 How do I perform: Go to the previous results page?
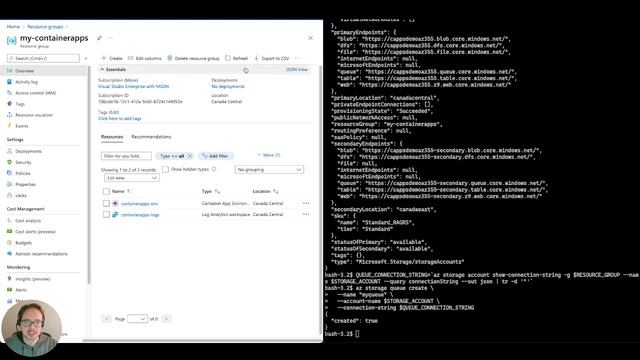pos(106,319)
